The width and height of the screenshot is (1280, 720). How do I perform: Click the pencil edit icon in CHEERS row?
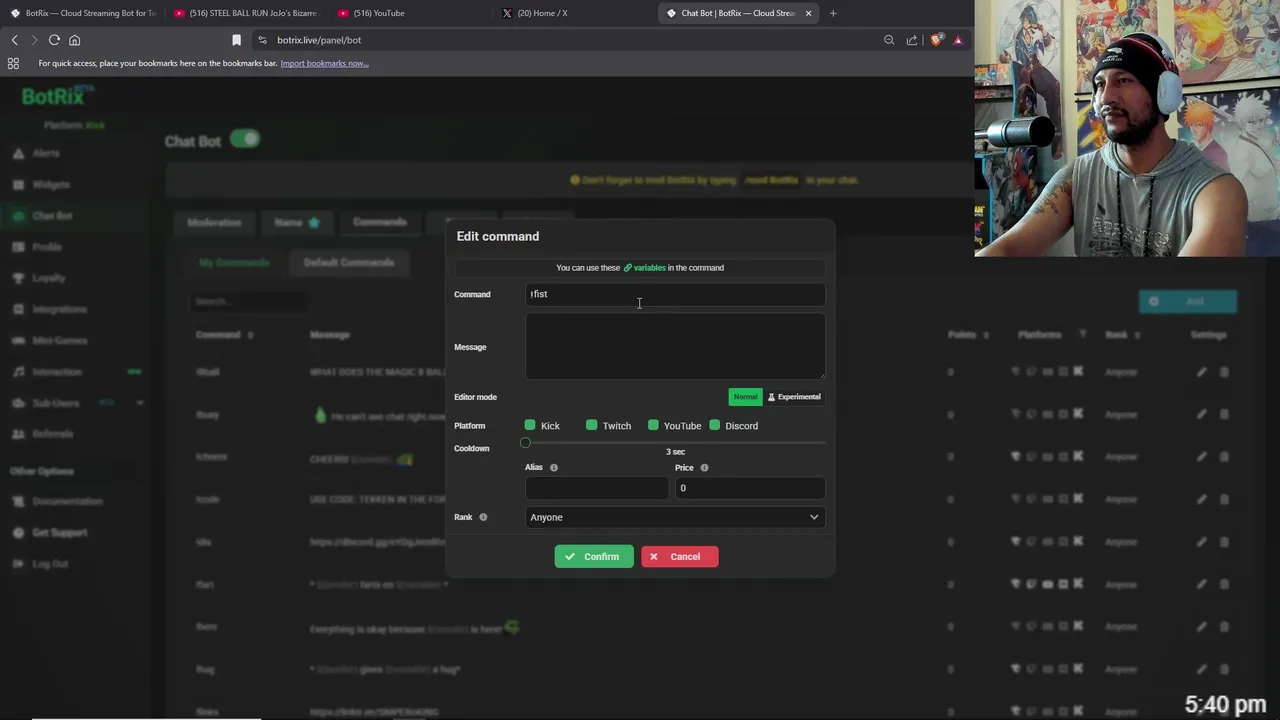[1201, 457]
